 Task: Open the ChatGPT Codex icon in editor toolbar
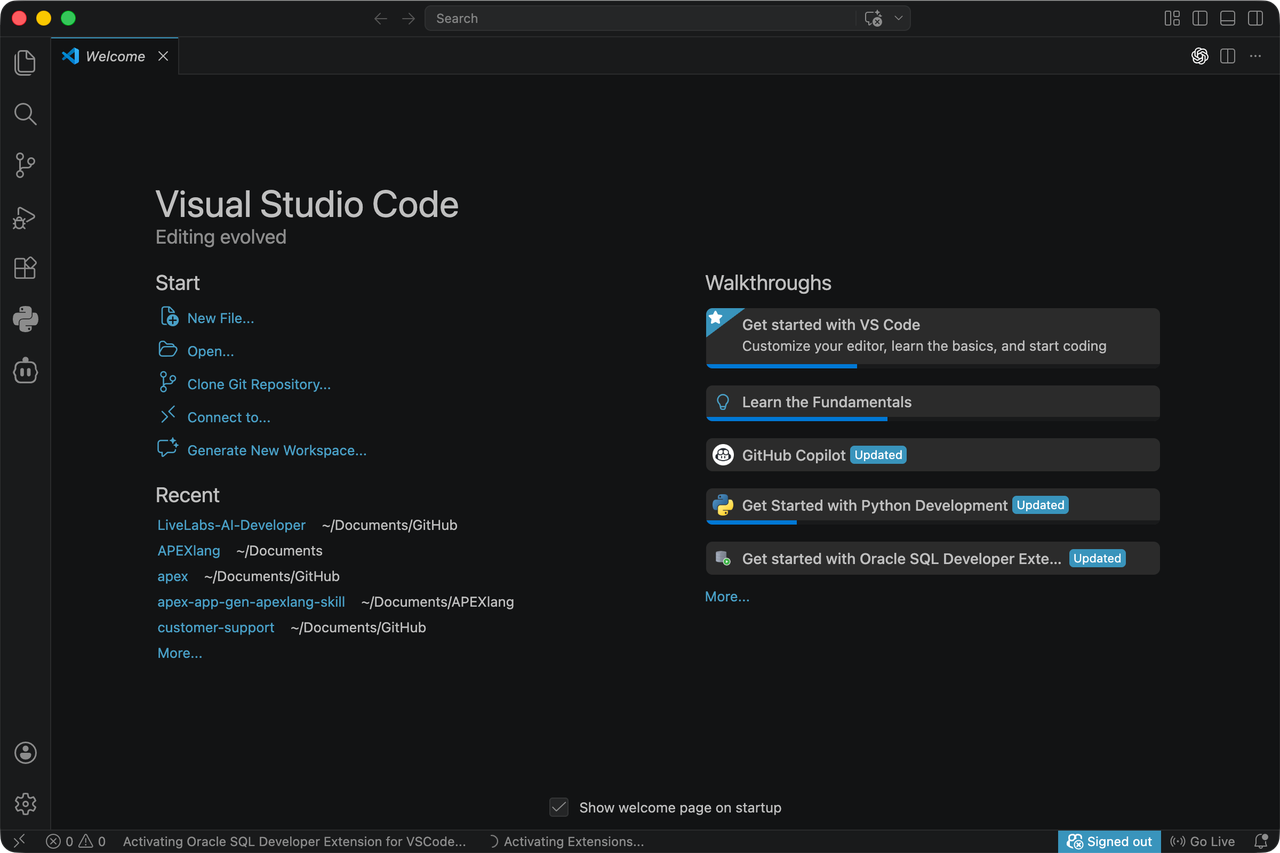click(1200, 56)
